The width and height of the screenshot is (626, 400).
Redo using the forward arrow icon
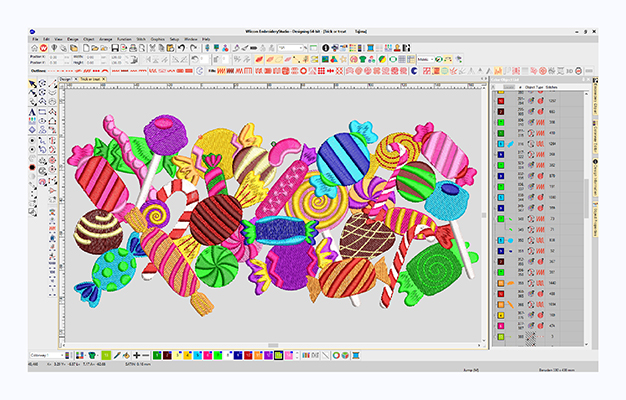[194, 47]
